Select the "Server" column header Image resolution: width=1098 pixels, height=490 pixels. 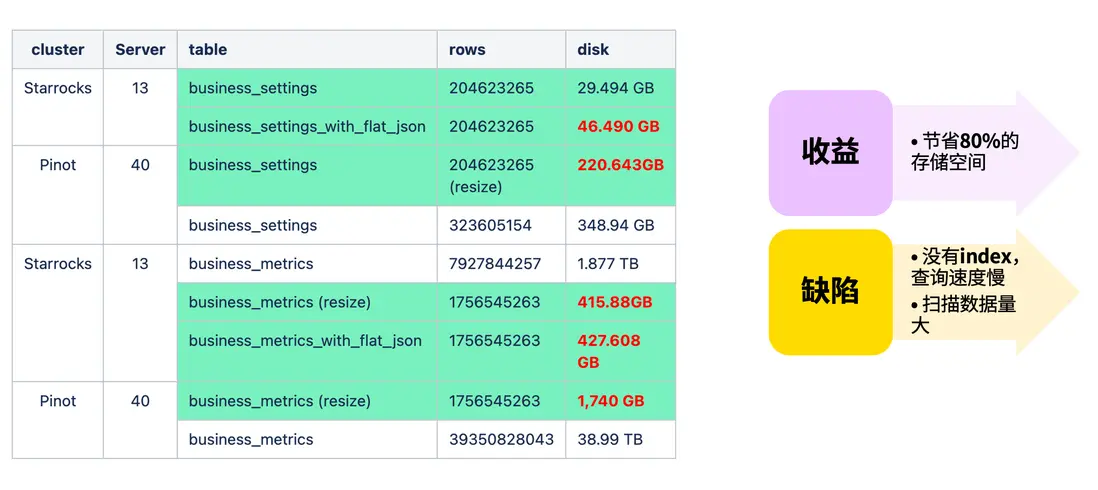[140, 49]
